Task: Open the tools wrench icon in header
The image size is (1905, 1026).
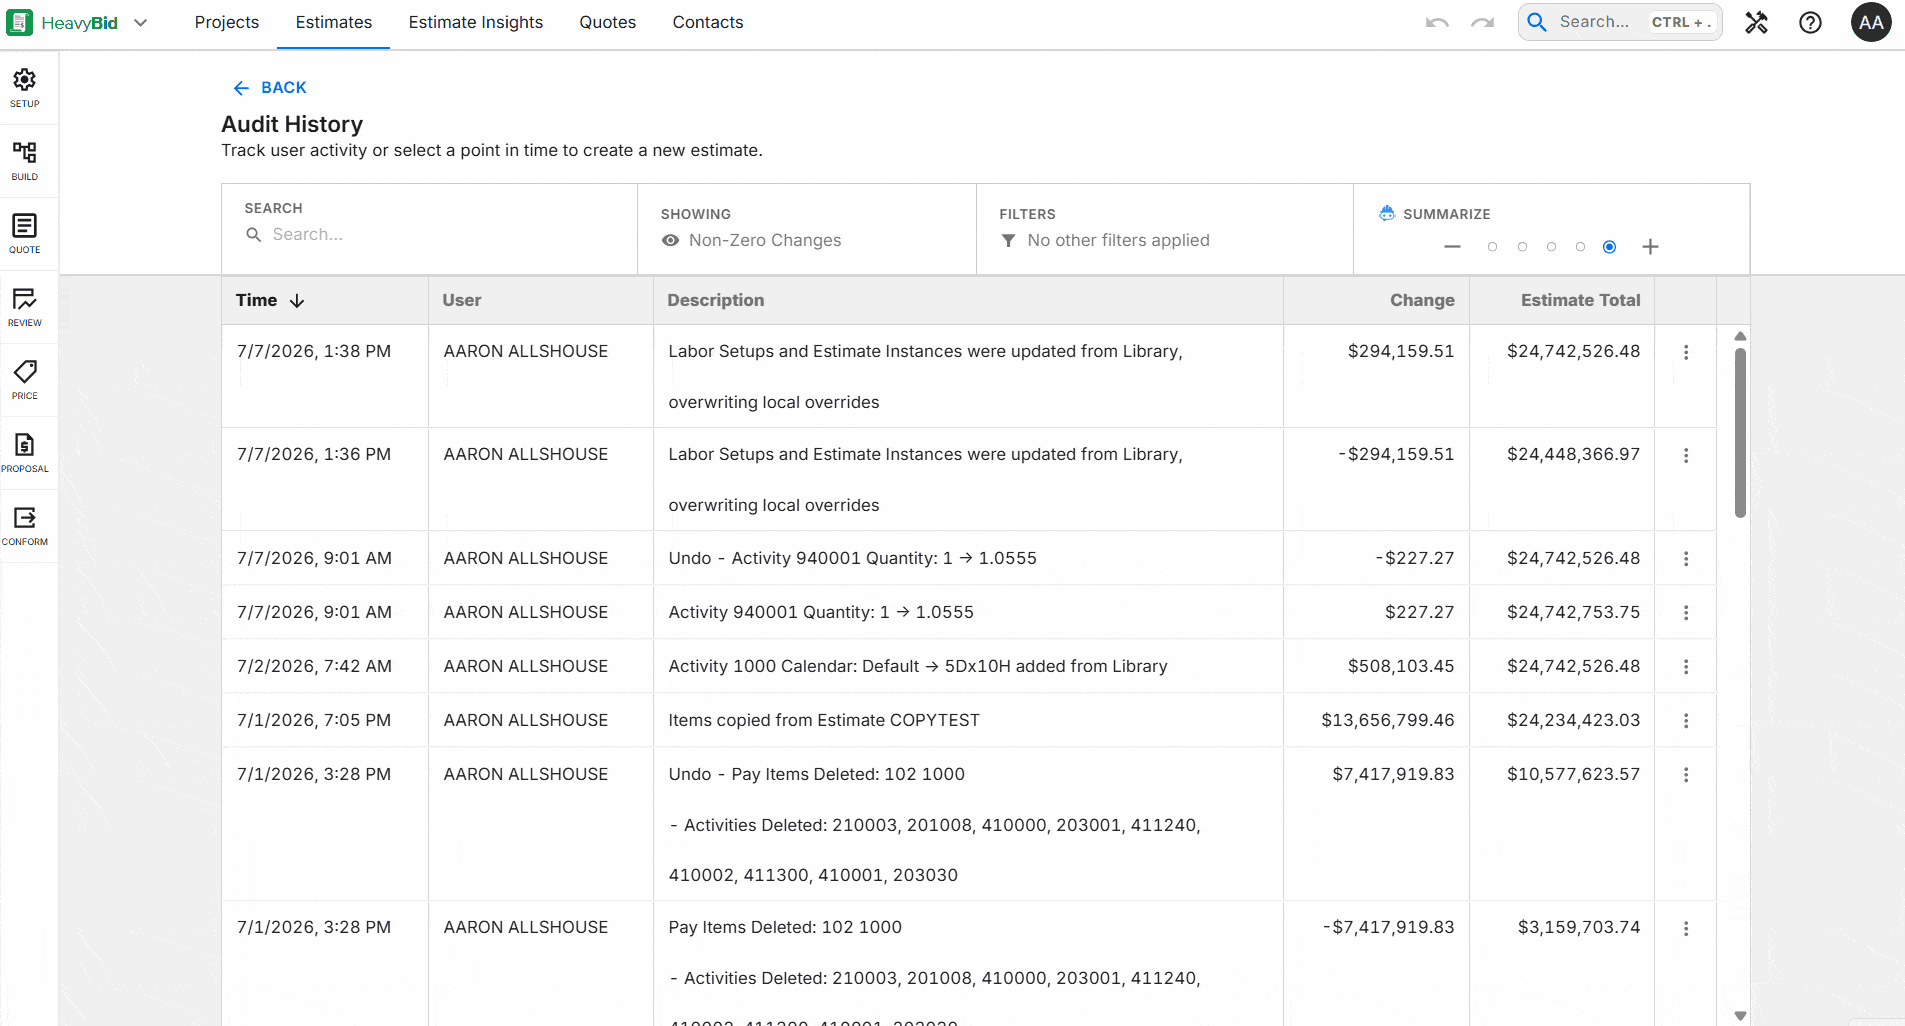Action: tap(1756, 22)
